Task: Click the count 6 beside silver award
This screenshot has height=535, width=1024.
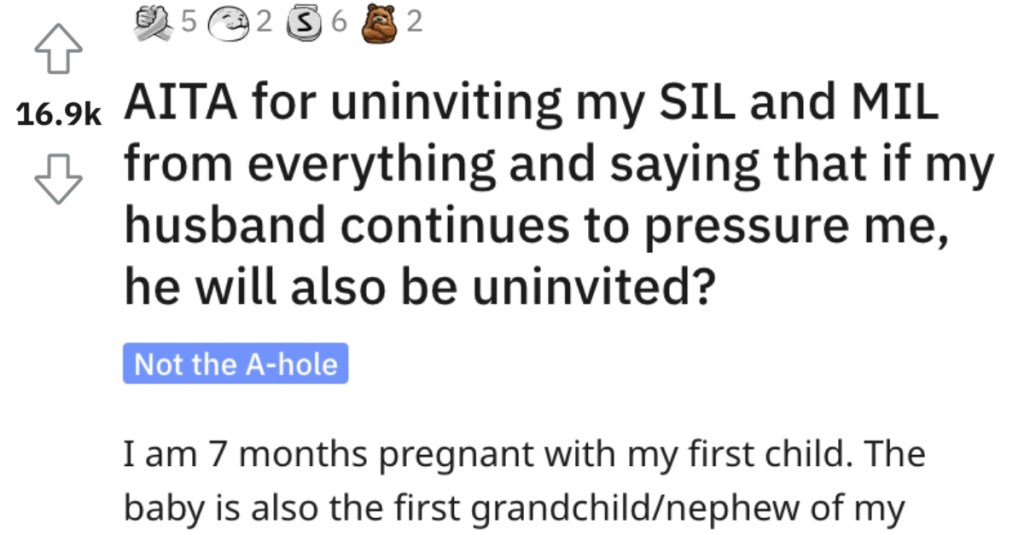Action: pos(338,22)
